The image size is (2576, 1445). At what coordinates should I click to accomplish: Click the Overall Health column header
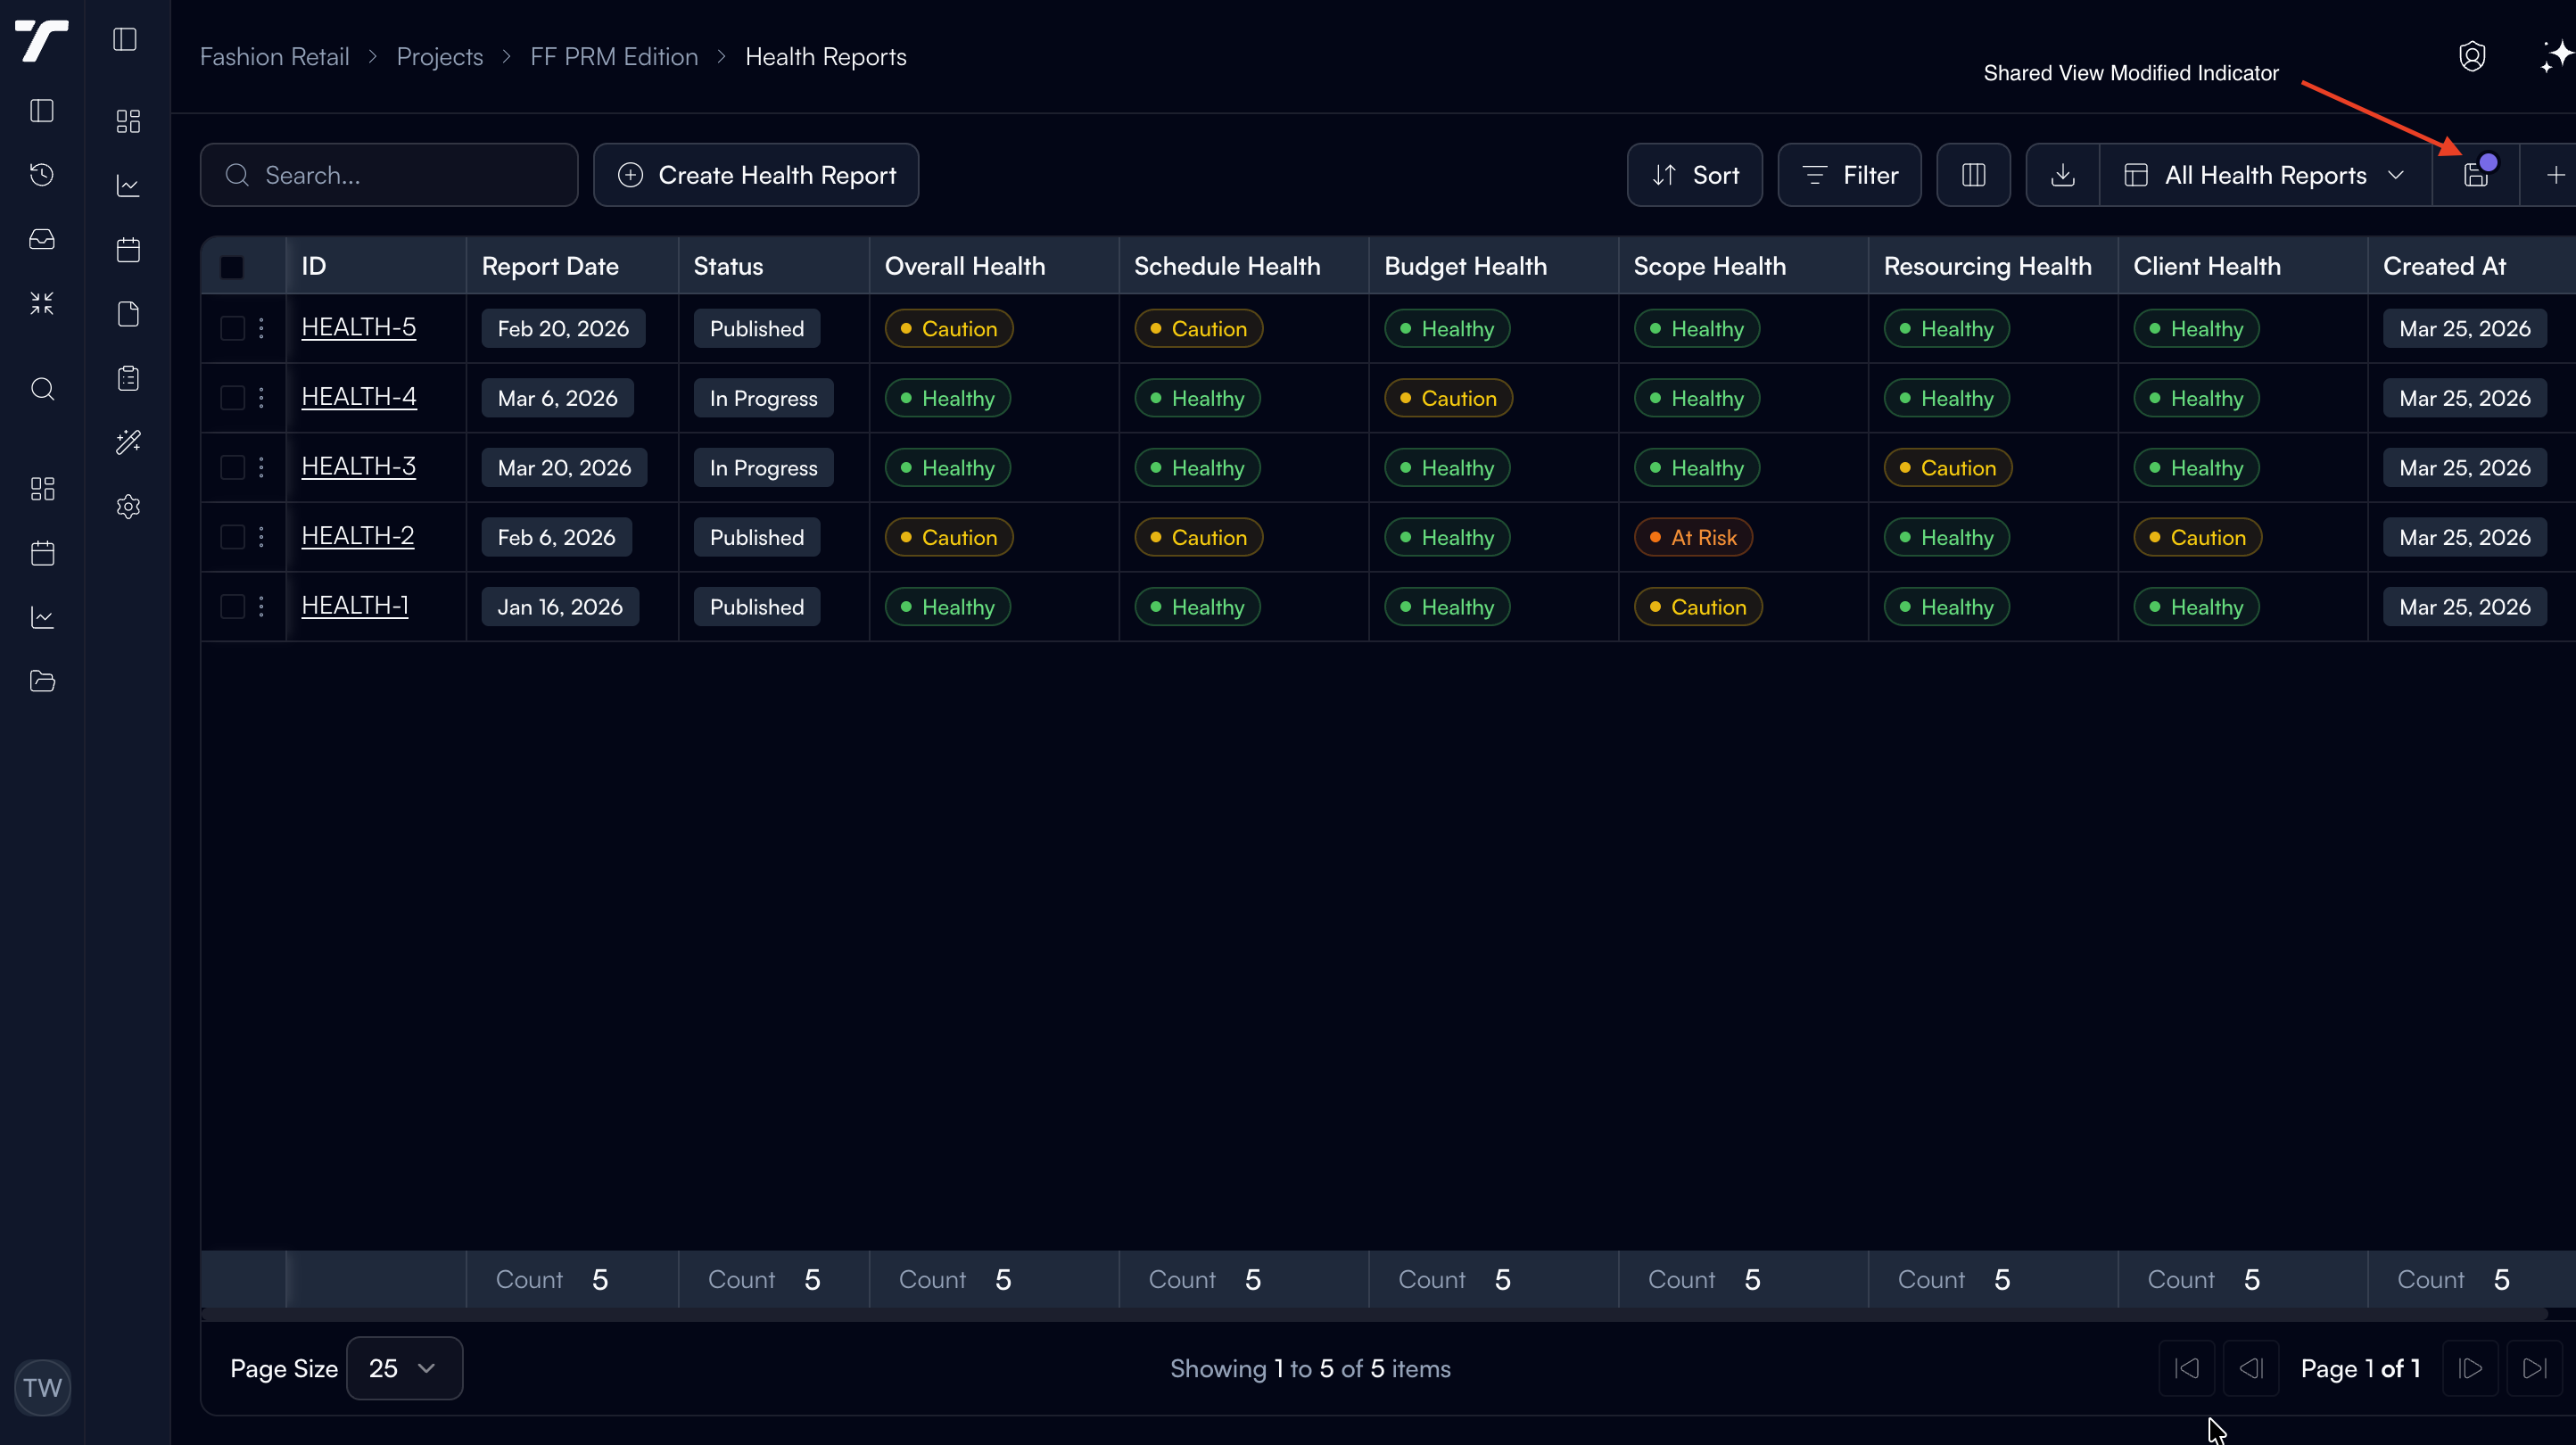point(994,266)
